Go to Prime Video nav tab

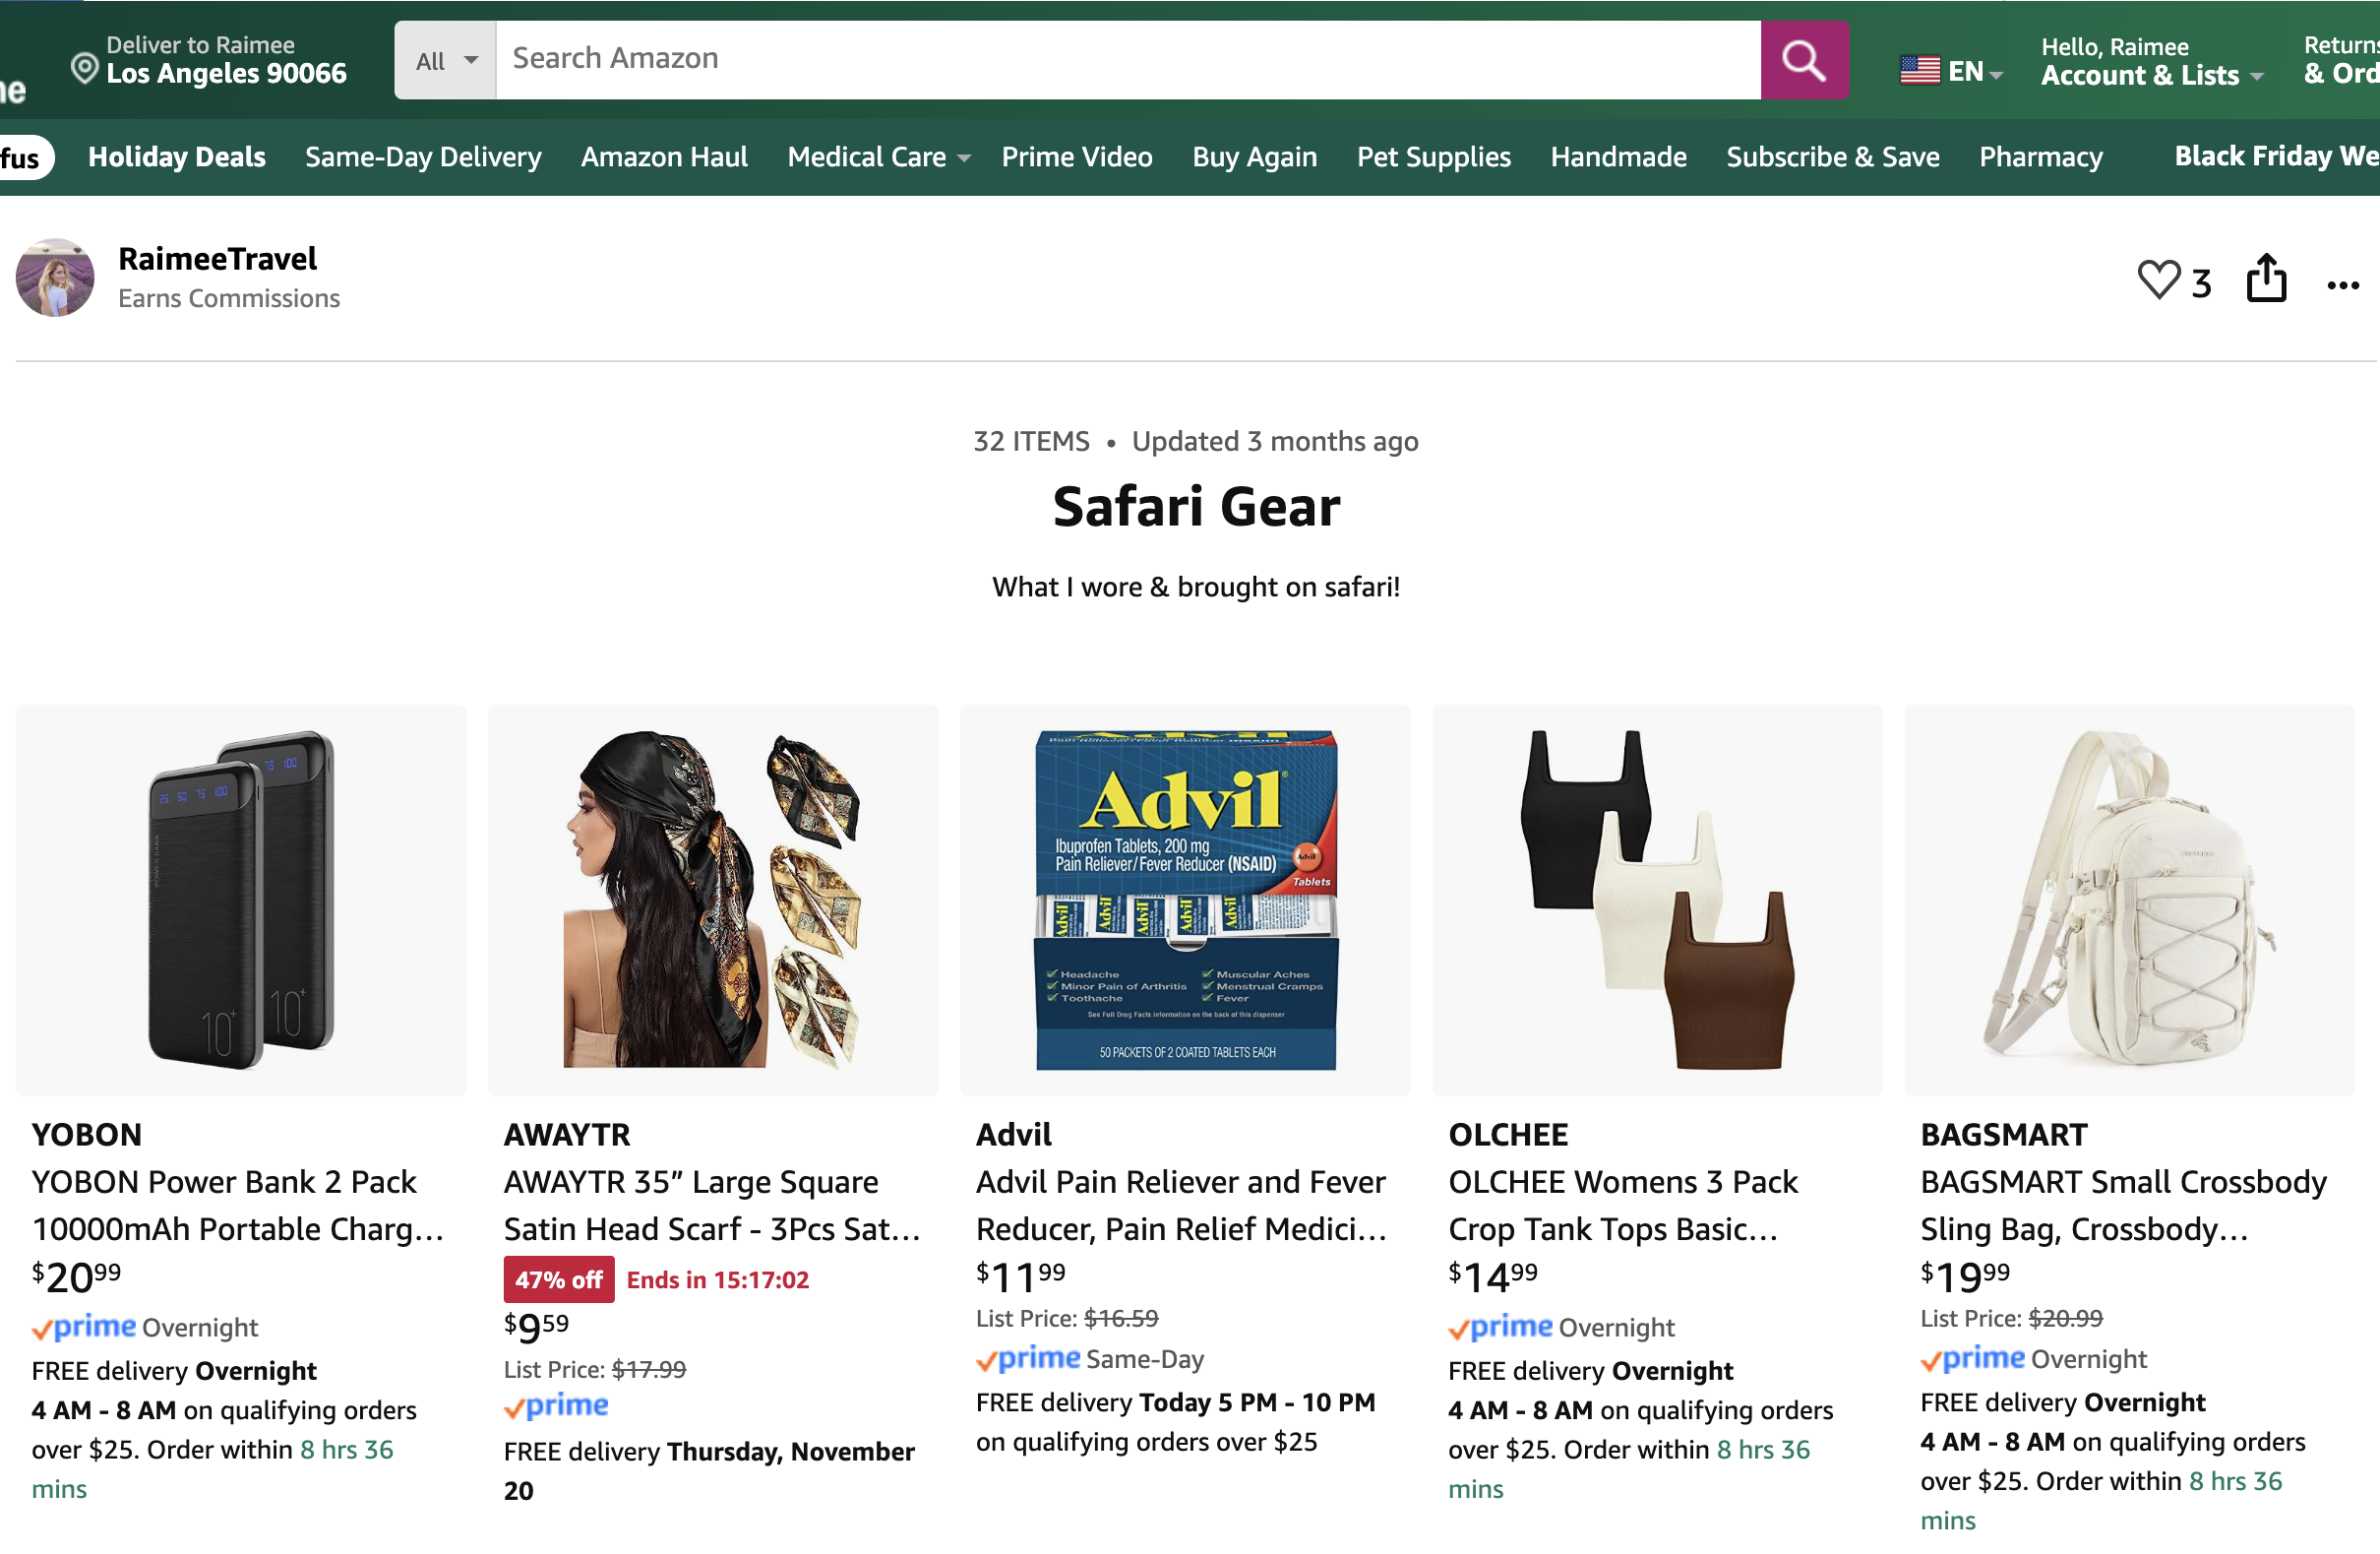1076,157
